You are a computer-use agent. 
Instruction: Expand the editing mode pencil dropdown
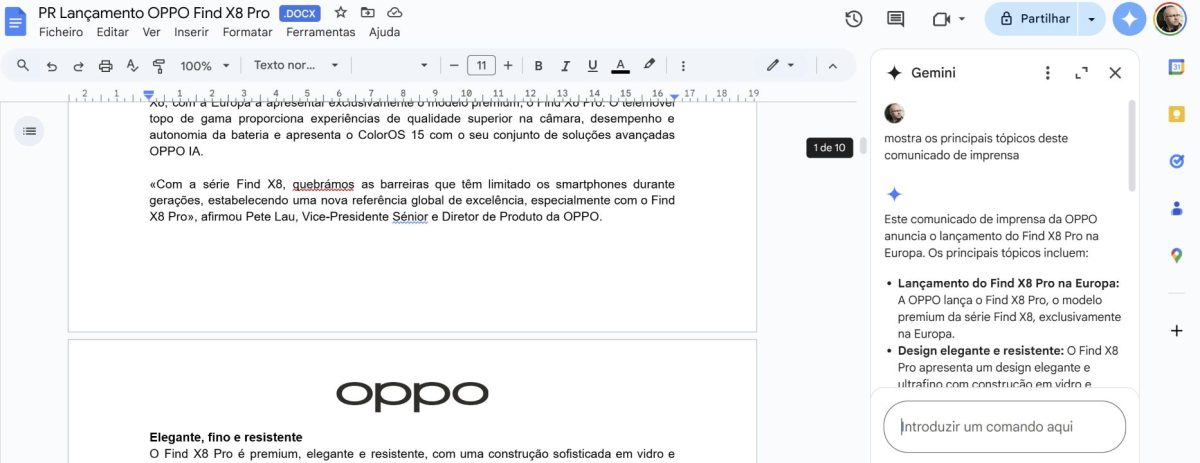pyautogui.click(x=780, y=66)
